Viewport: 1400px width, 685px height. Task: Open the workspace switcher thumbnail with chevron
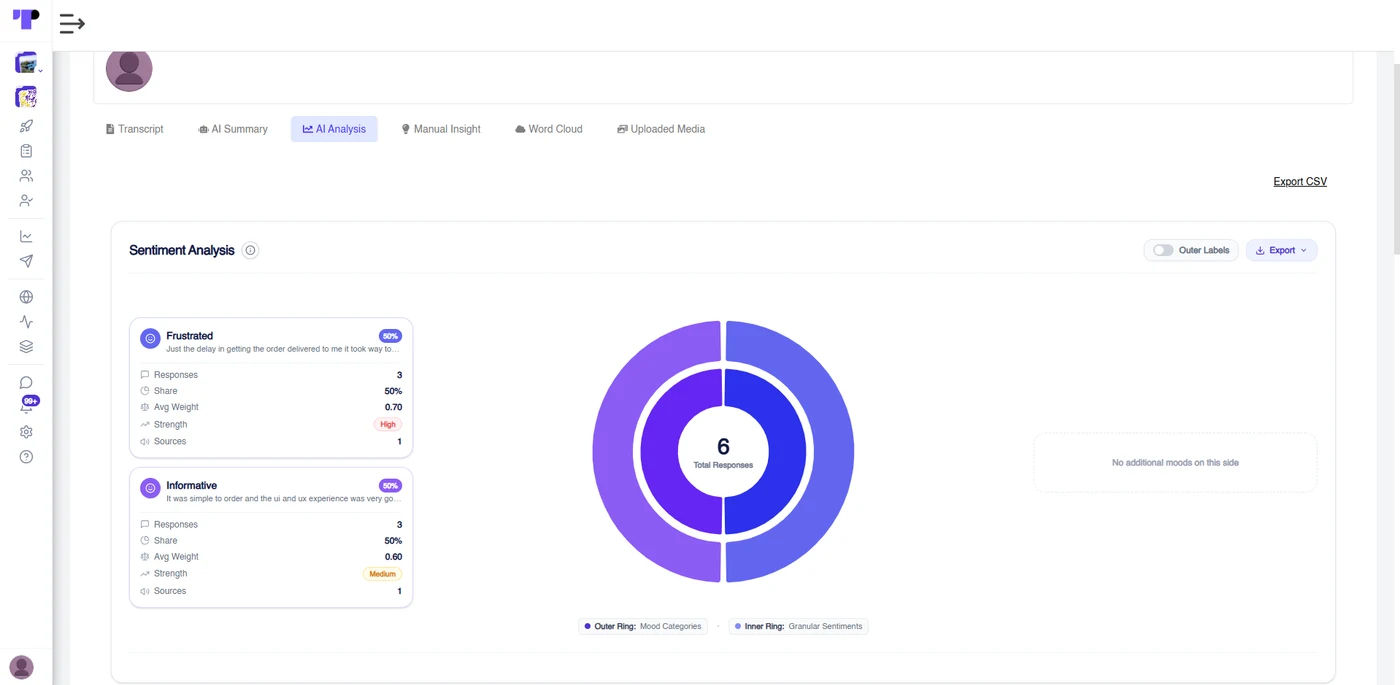click(27, 63)
